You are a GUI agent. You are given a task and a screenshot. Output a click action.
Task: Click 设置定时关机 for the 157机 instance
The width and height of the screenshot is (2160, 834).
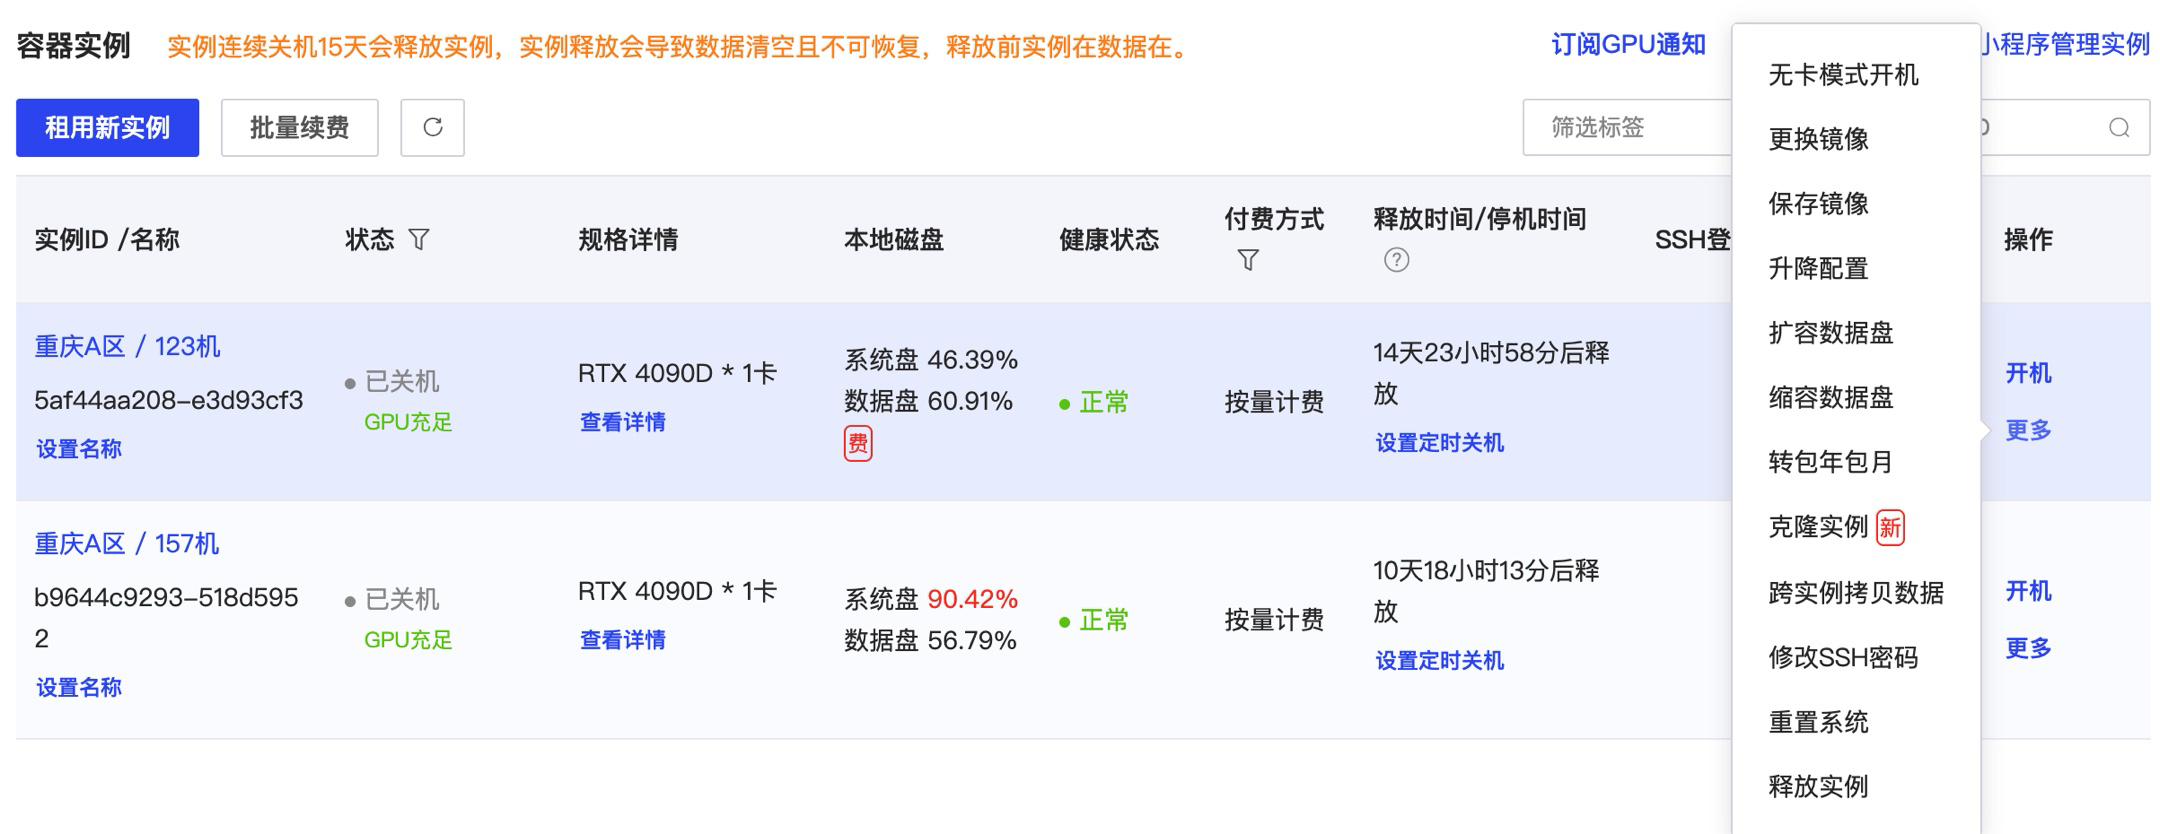pos(1438,660)
